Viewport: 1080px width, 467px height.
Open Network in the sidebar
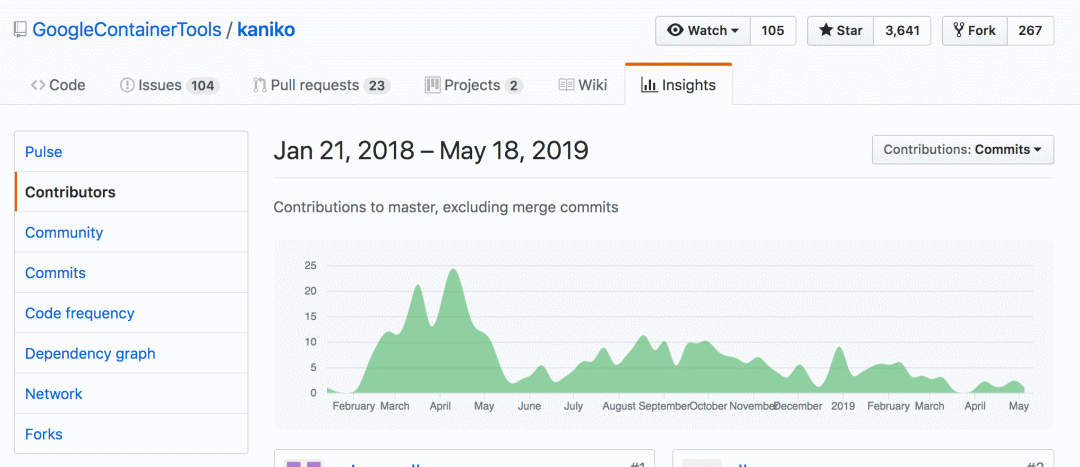tap(131, 394)
